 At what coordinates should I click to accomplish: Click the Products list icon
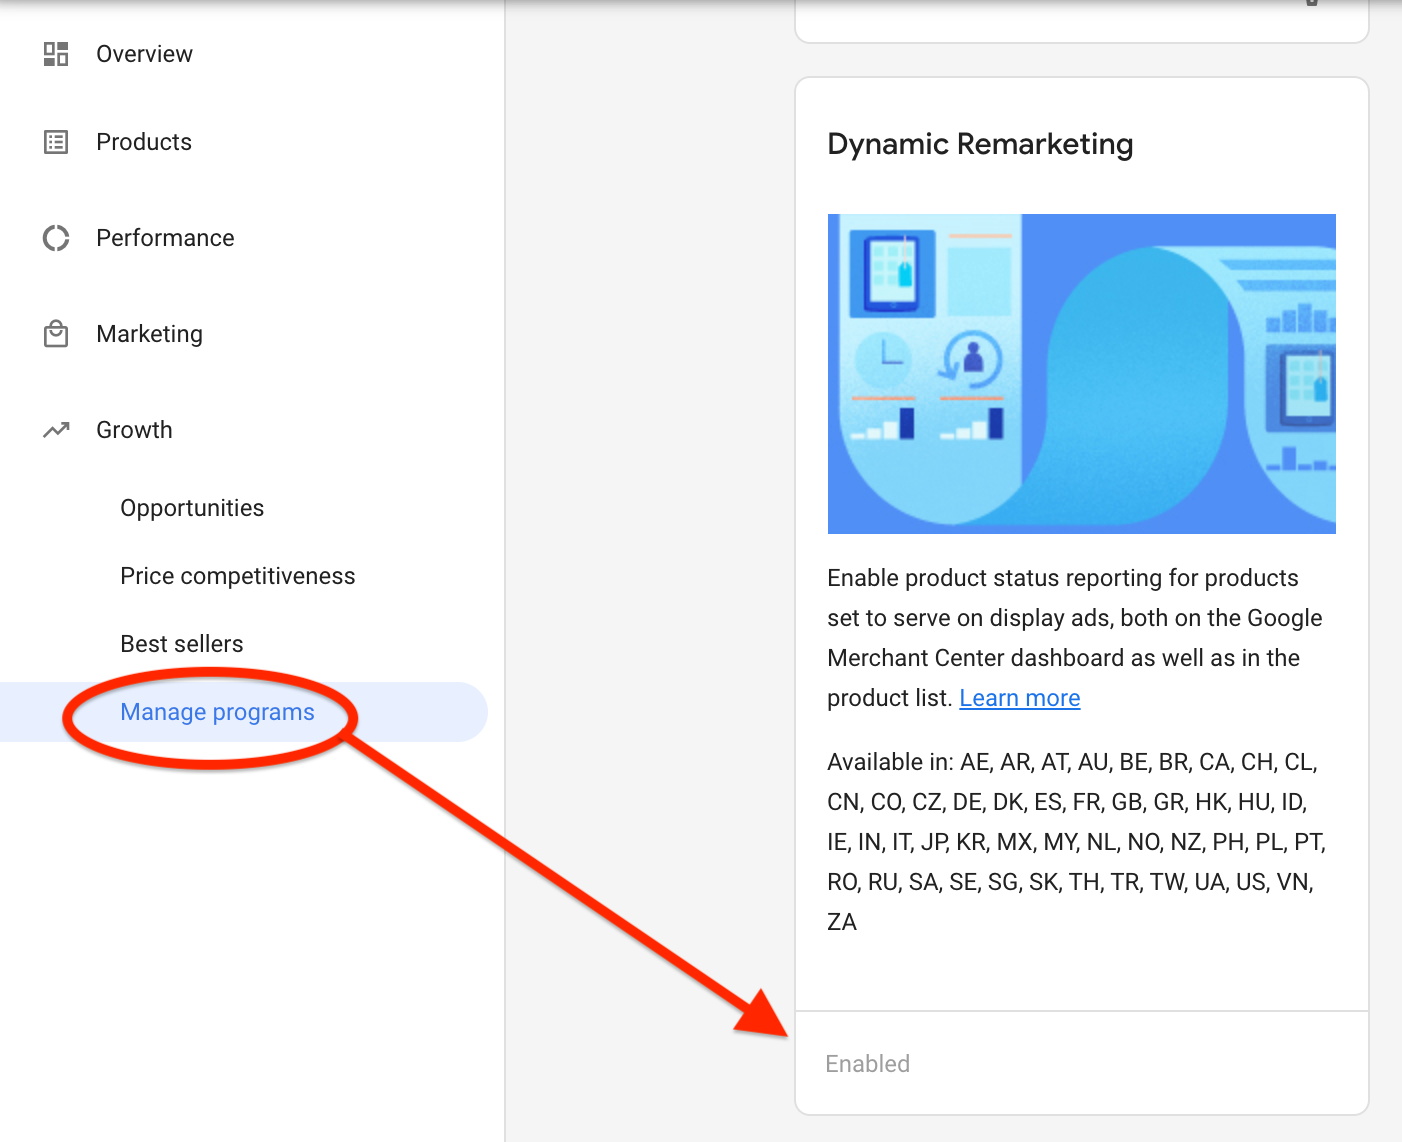pos(56,142)
